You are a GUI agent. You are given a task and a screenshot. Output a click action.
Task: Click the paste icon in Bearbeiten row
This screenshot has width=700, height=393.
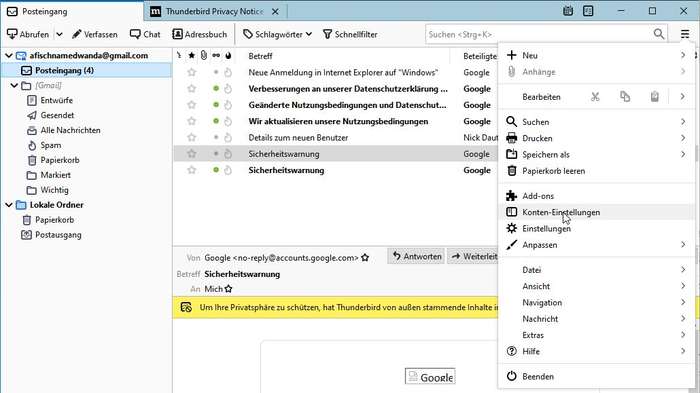point(654,96)
